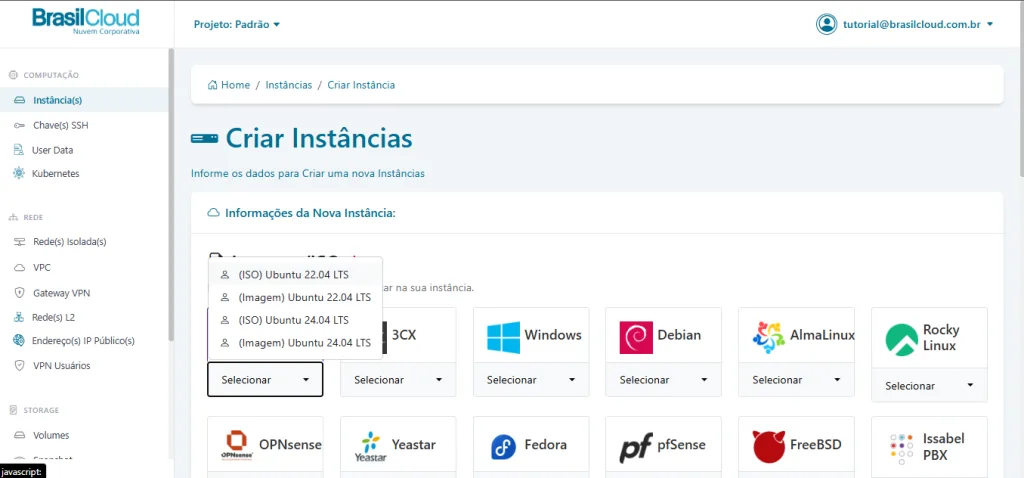The image size is (1024, 478).
Task: Click the VPN Usuários shield icon
Action: 20,366
